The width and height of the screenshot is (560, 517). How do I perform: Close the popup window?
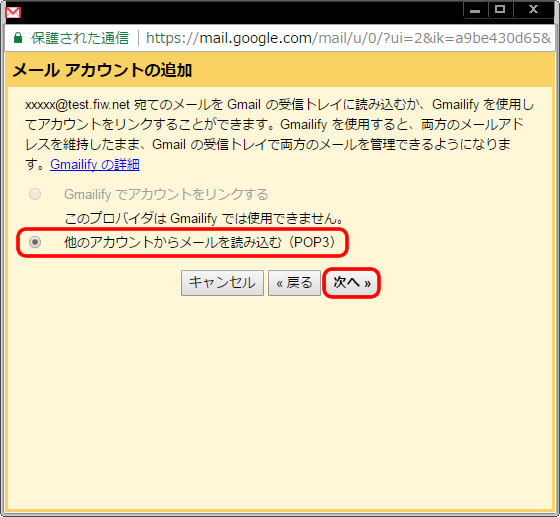tap(534, 10)
